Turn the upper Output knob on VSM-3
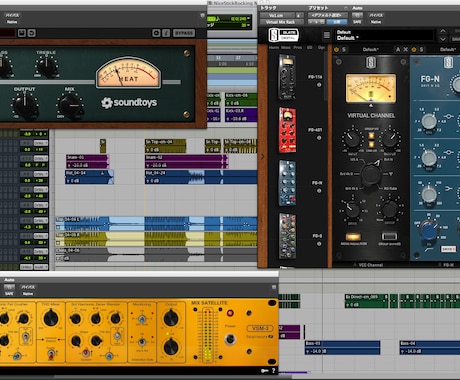This screenshot has height=380, width=460. point(171,318)
